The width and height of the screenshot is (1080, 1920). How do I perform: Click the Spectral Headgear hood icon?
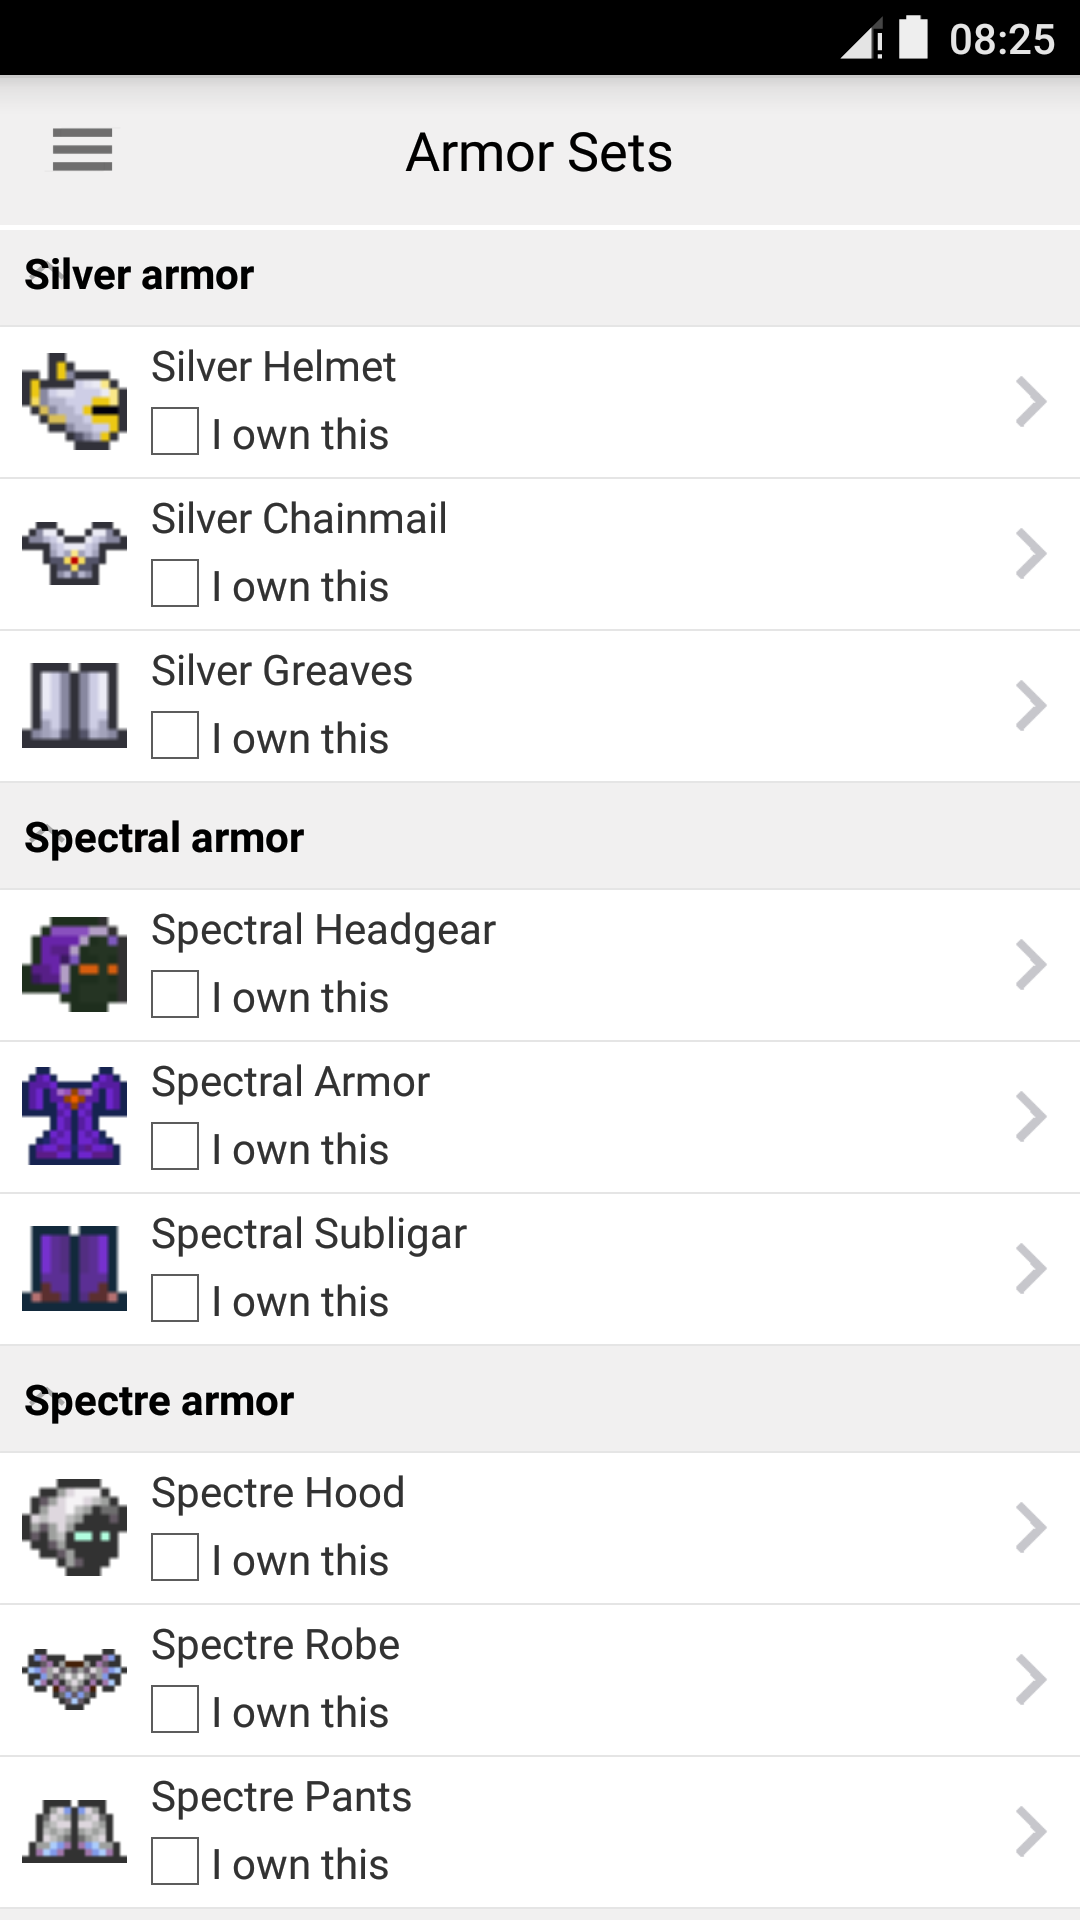click(x=75, y=963)
